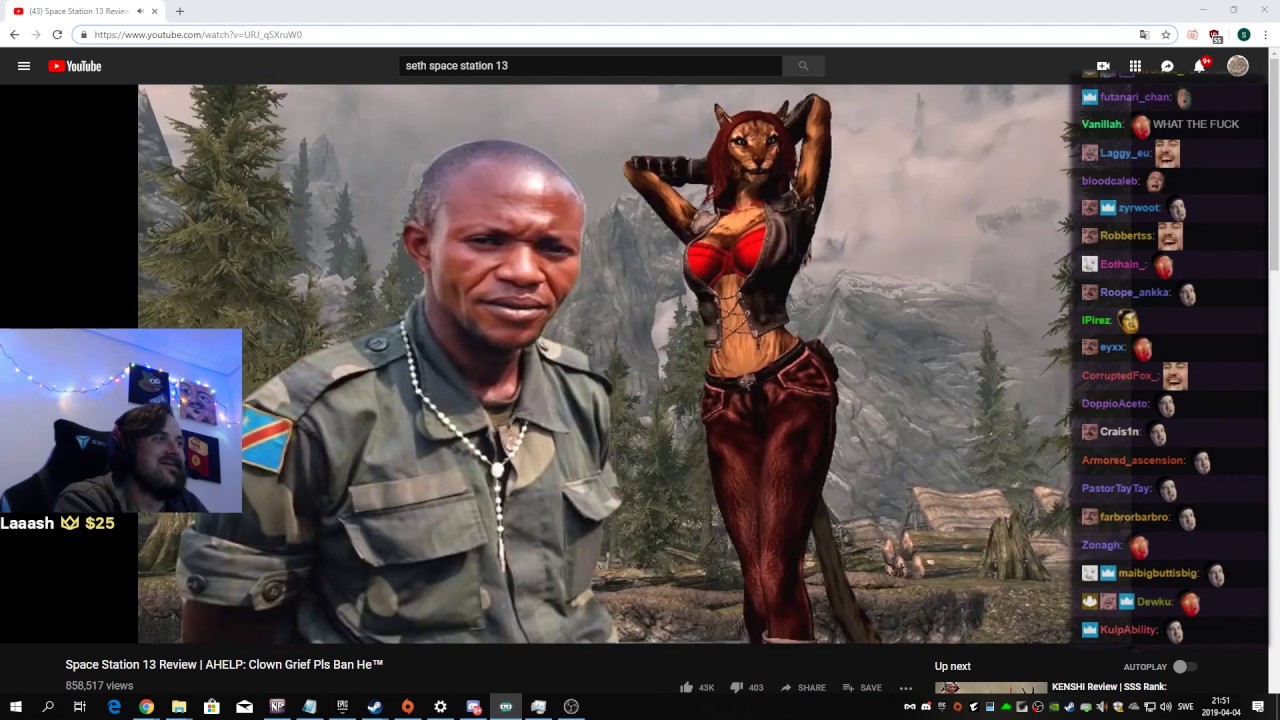Open the create video camera icon
The image size is (1280, 720).
click(x=1103, y=66)
